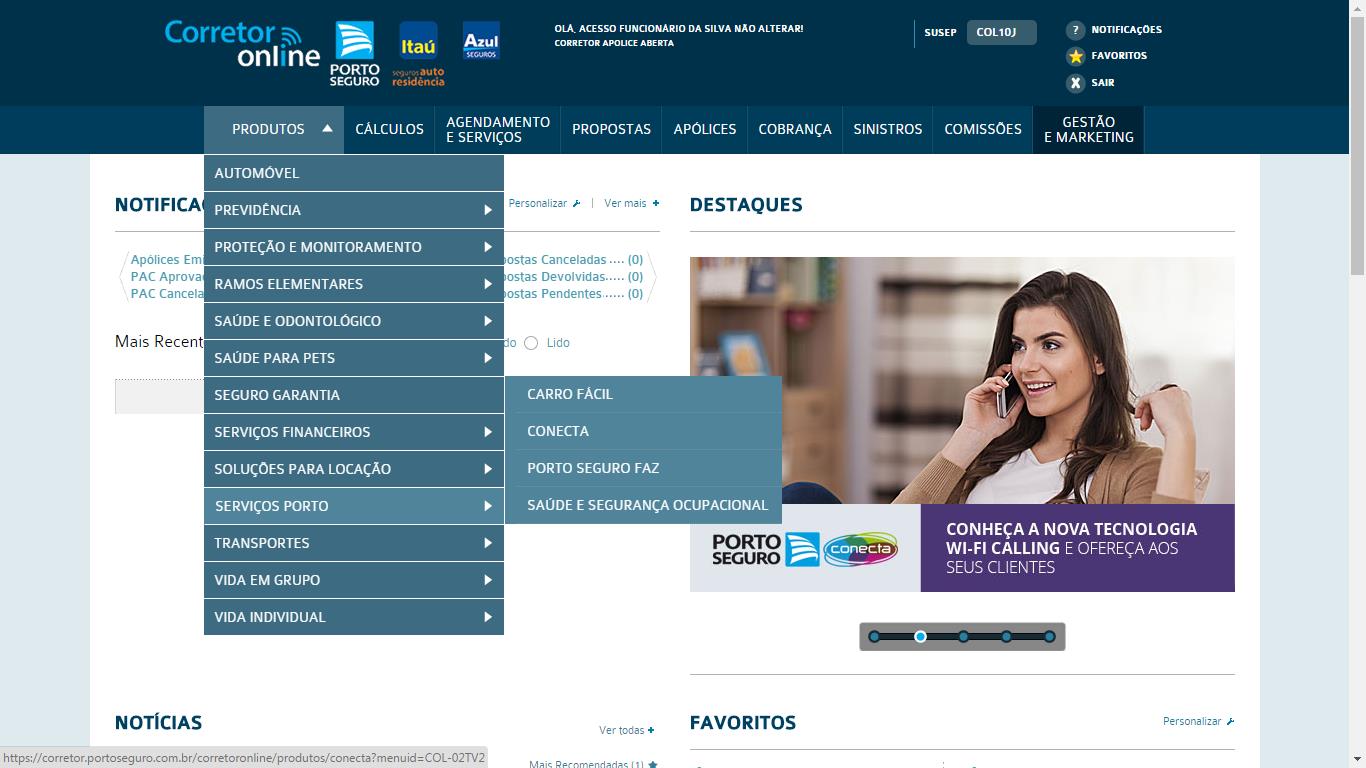Open Agendamento e Serviços tab
Viewport: 1366px width, 768px height.
coord(498,129)
